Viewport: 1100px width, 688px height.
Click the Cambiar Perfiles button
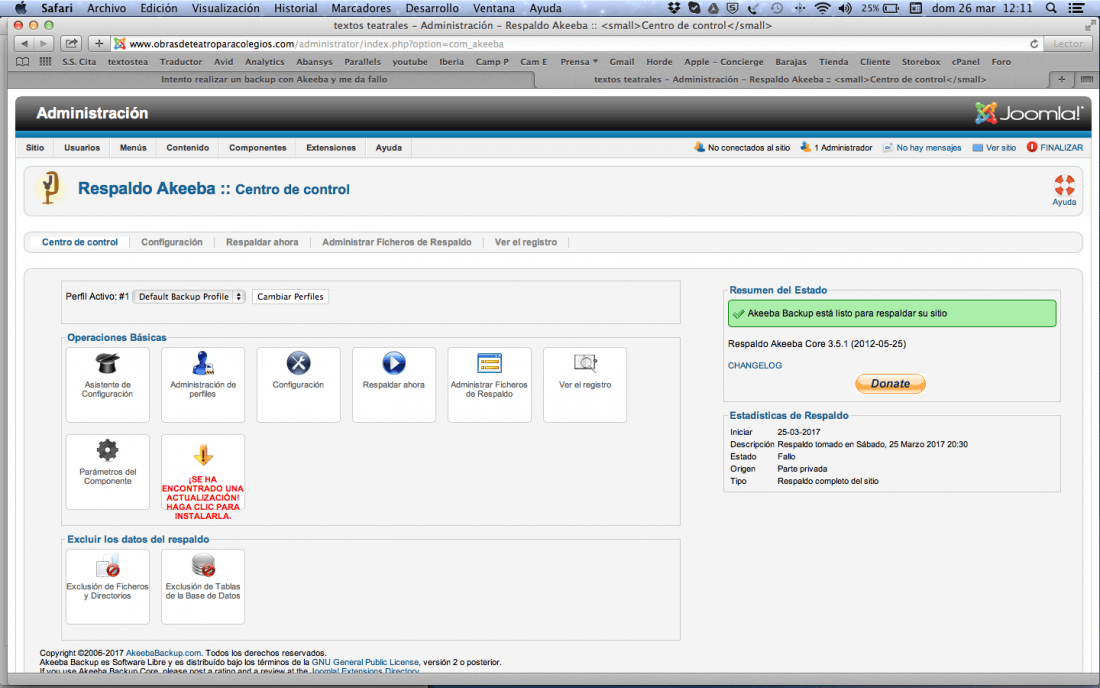pos(290,297)
